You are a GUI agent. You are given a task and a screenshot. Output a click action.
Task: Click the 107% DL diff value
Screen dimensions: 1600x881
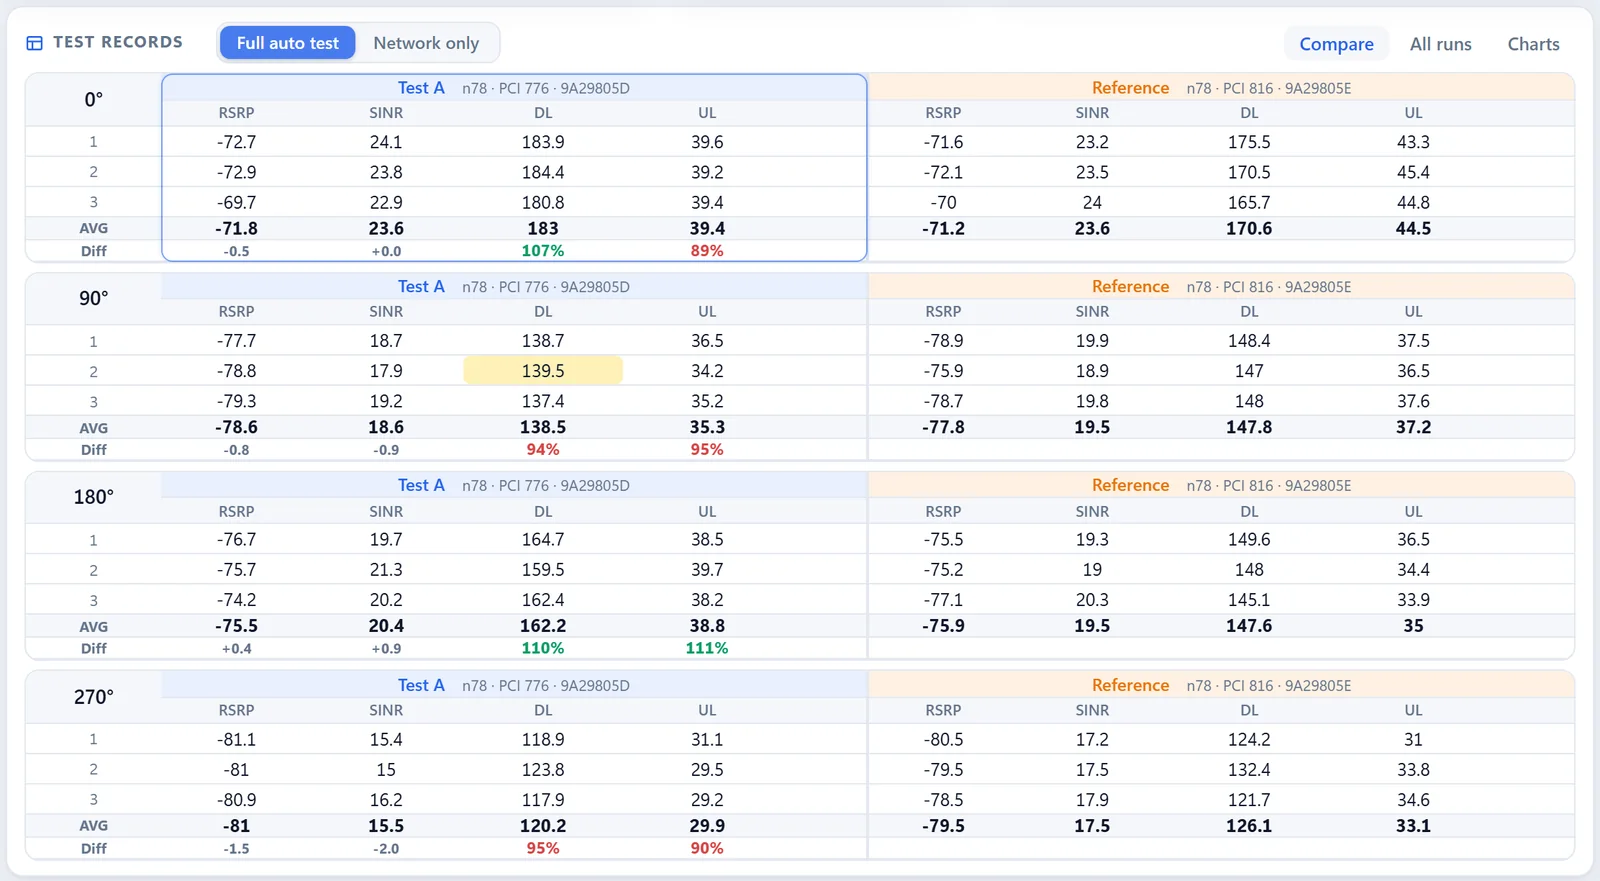pos(543,251)
